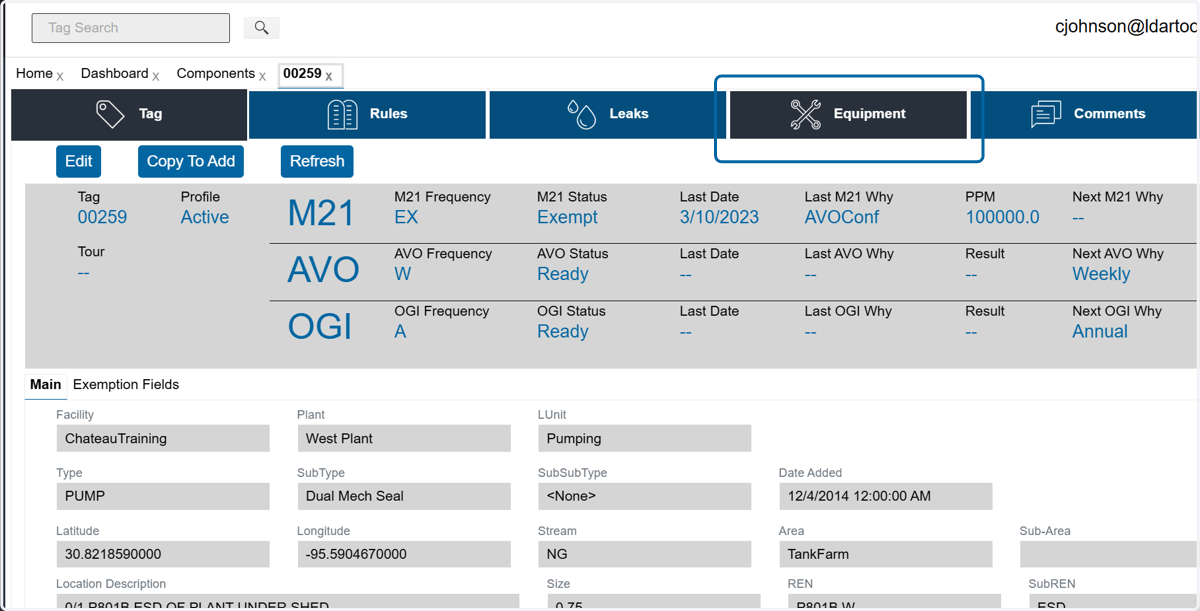
Task: Open the Equipment section
Action: pos(848,115)
